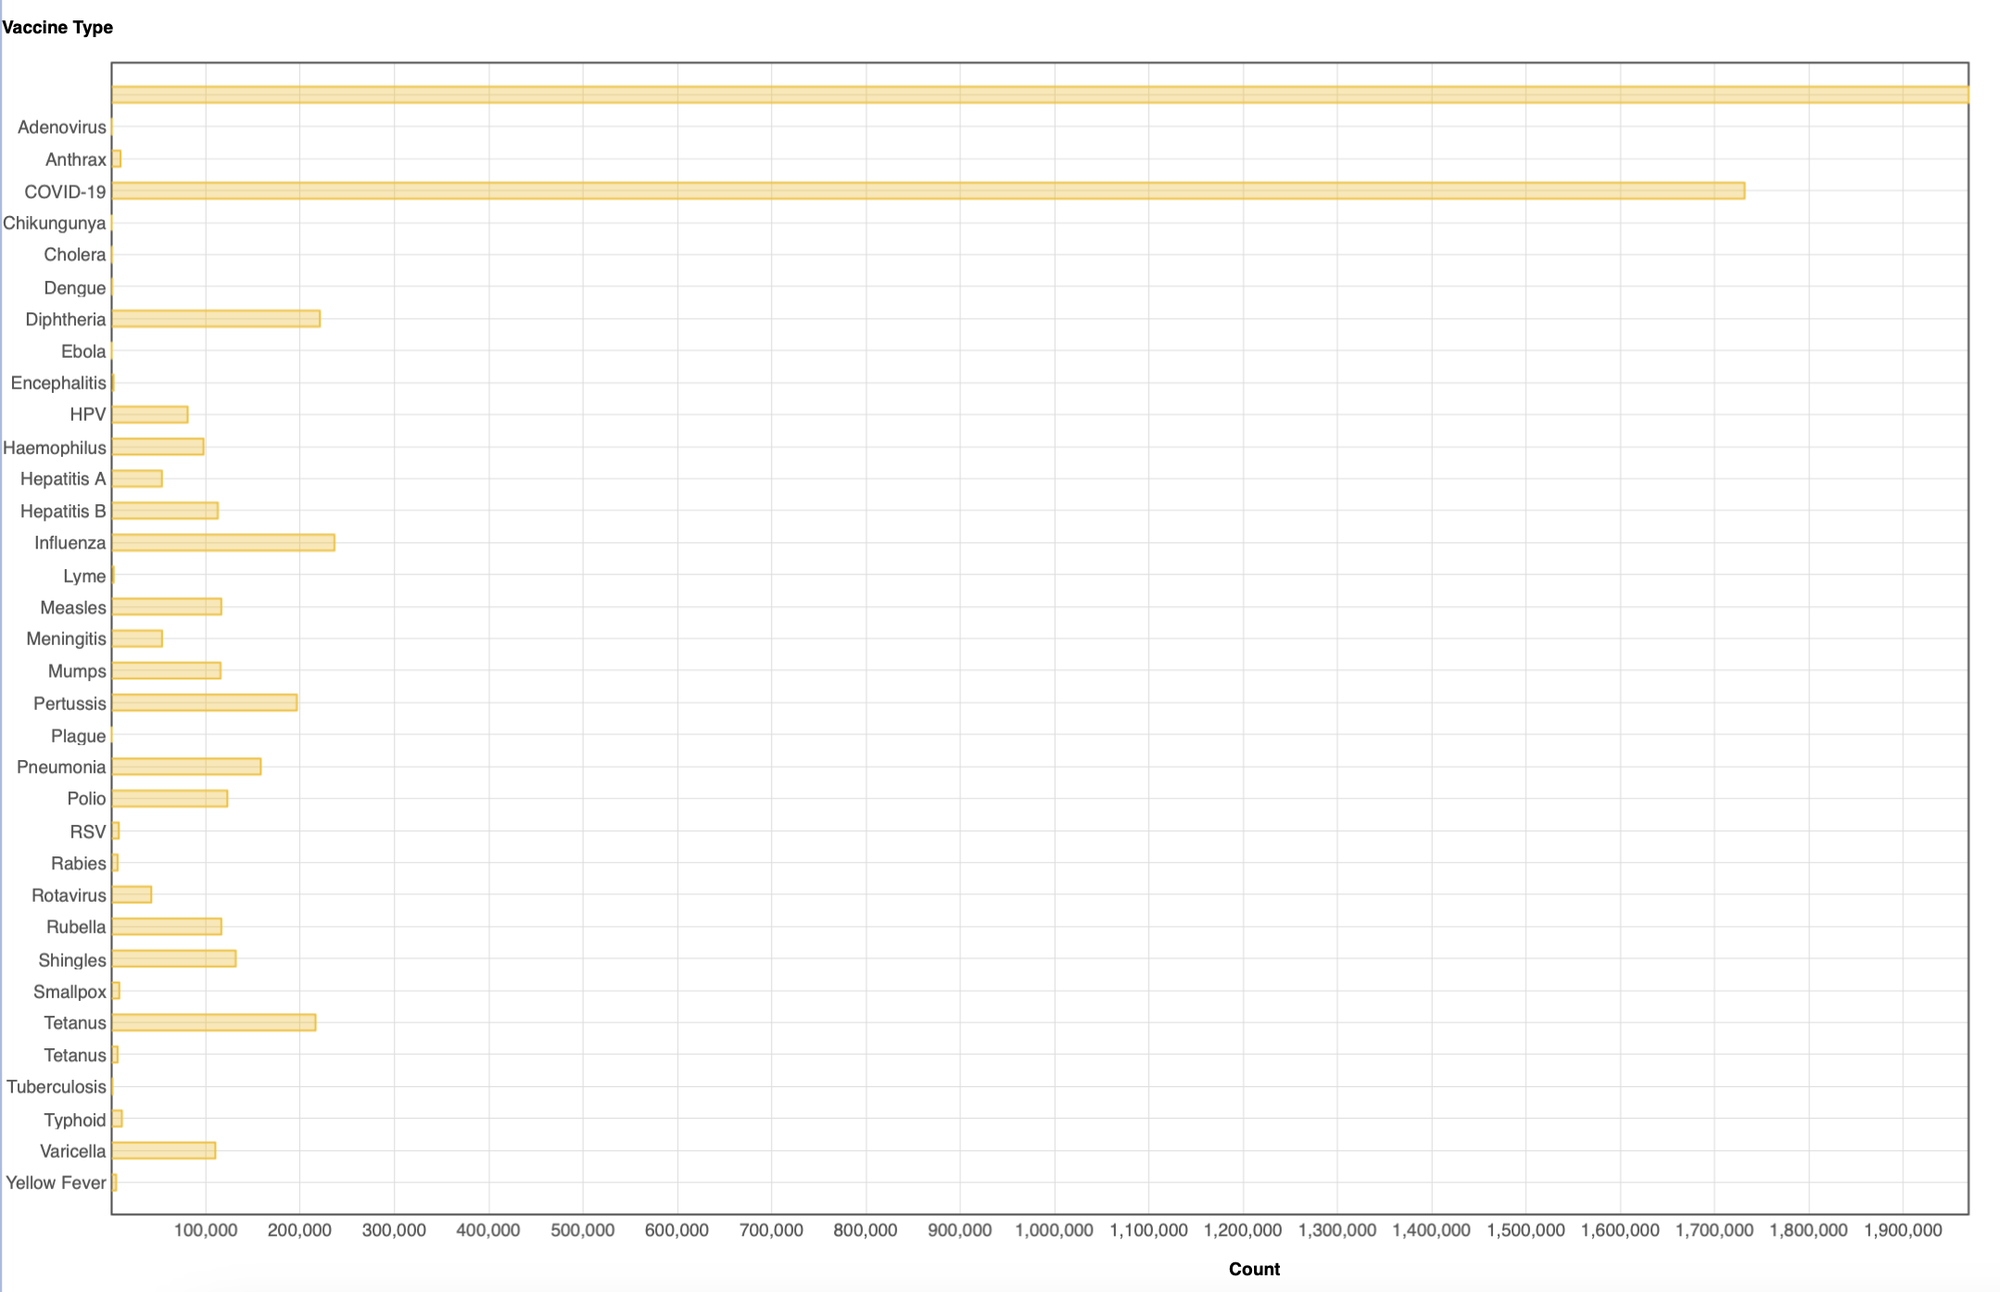Select the Polio bar
The height and width of the screenshot is (1292, 2000).
click(x=170, y=799)
